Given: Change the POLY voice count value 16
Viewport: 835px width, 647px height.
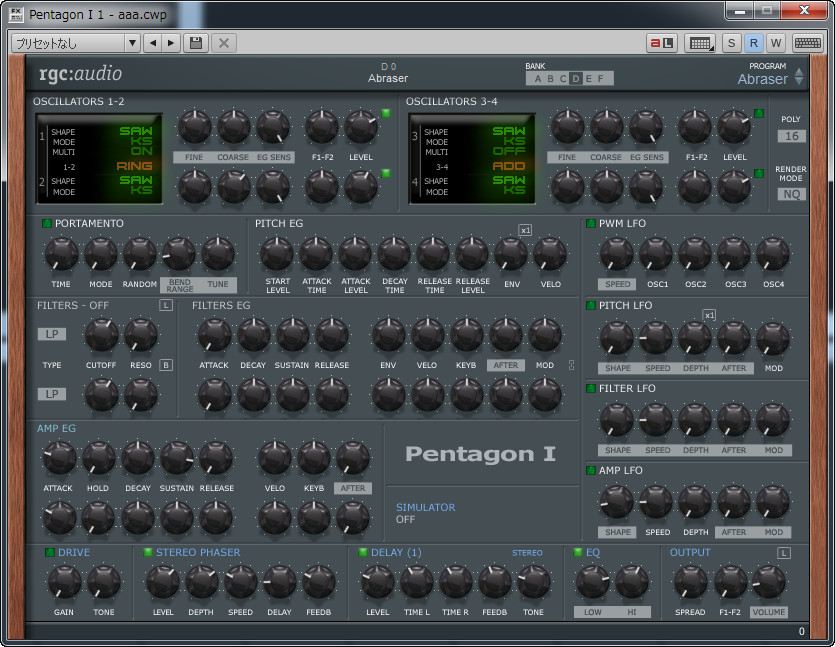Looking at the screenshot, I should pos(791,136).
